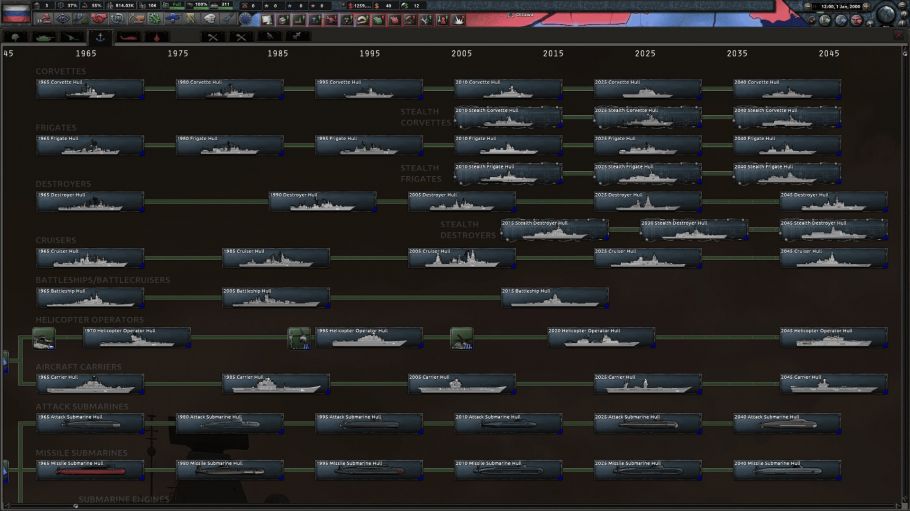Viewport: 910px width, 511px height.
Task: Click the 1985 Carrier Hull technology
Action: coord(276,383)
